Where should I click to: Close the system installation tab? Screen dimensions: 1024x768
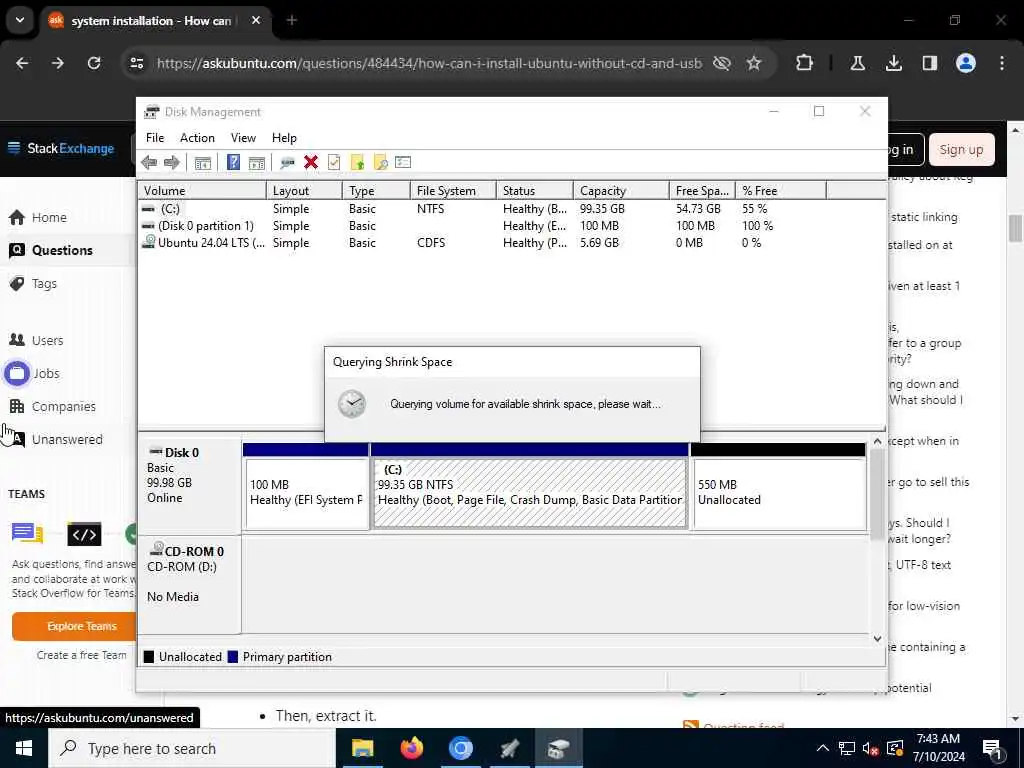click(x=256, y=20)
